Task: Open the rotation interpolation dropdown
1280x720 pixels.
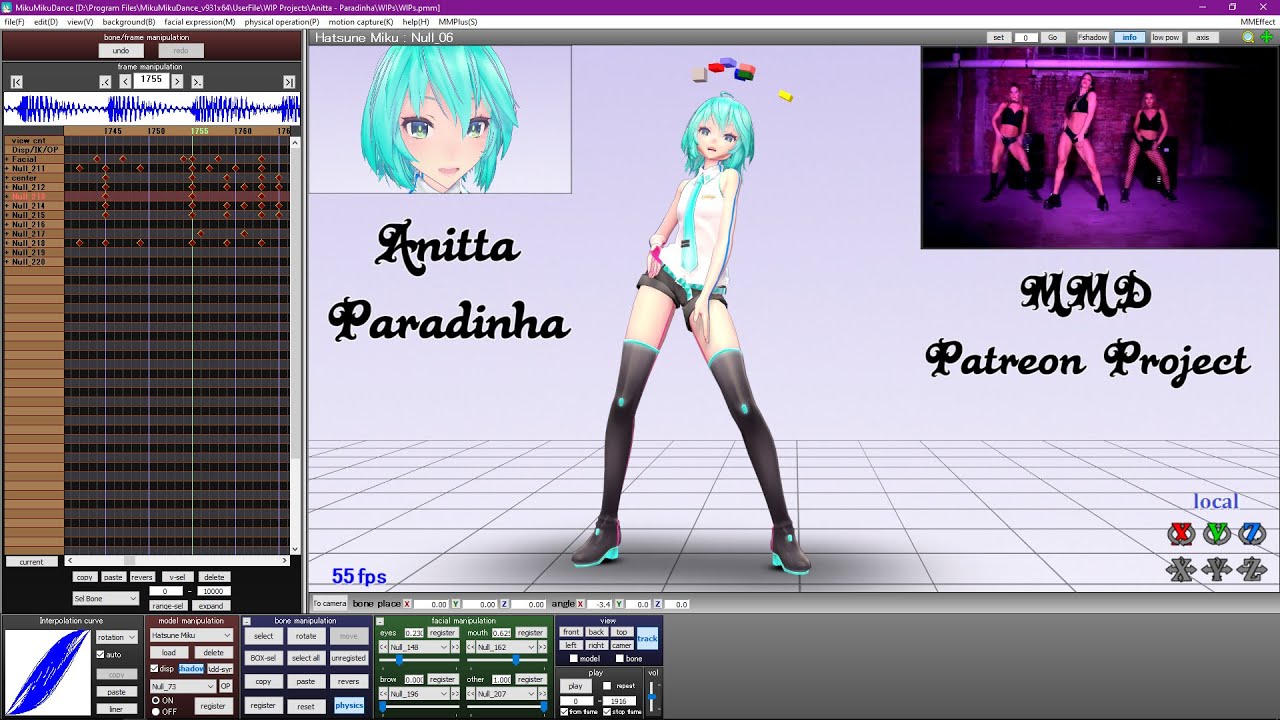Action: [116, 637]
